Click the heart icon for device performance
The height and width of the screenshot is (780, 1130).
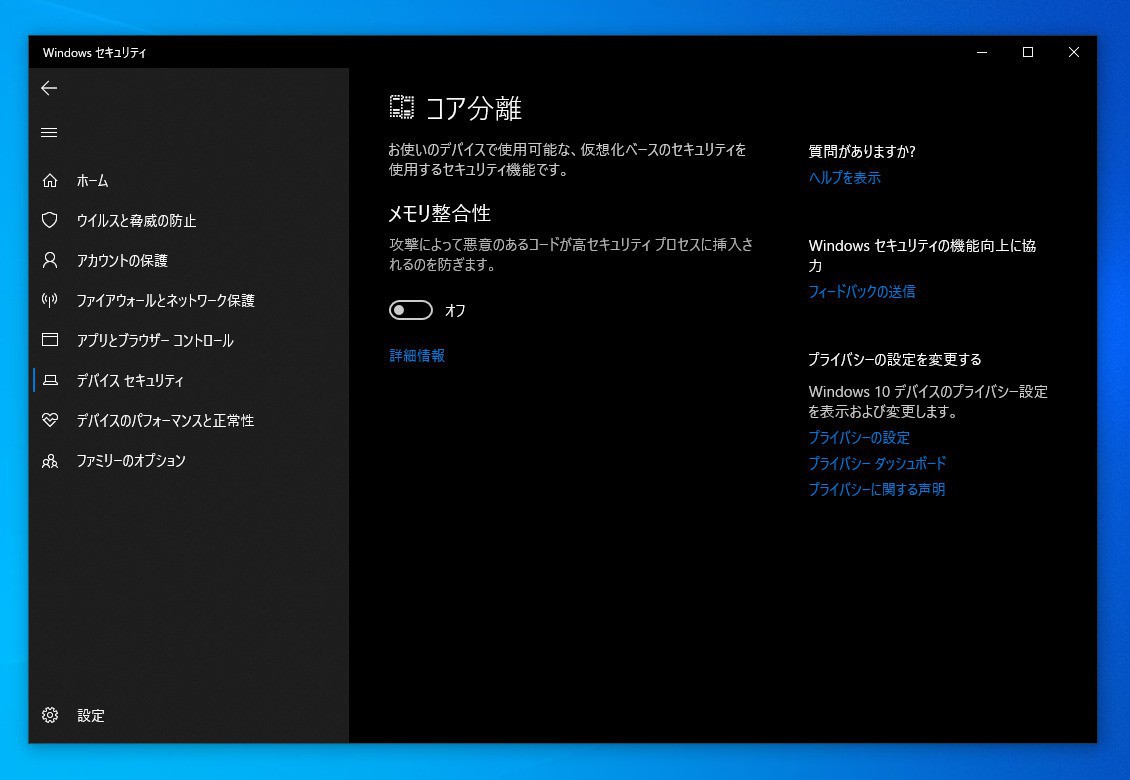(x=50, y=420)
